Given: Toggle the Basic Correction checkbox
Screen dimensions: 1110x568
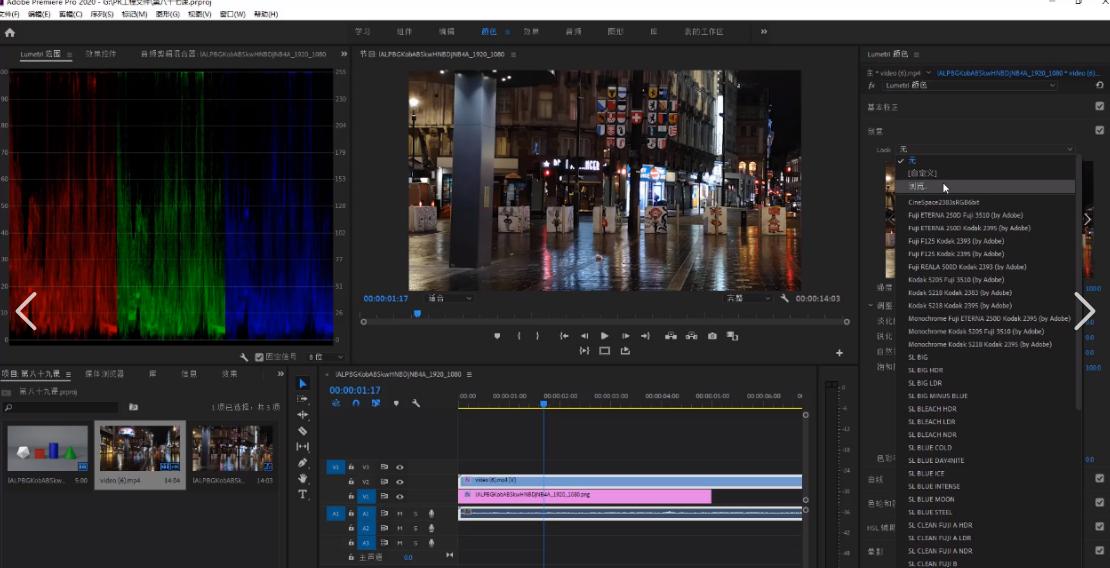Looking at the screenshot, I should point(1099,106).
